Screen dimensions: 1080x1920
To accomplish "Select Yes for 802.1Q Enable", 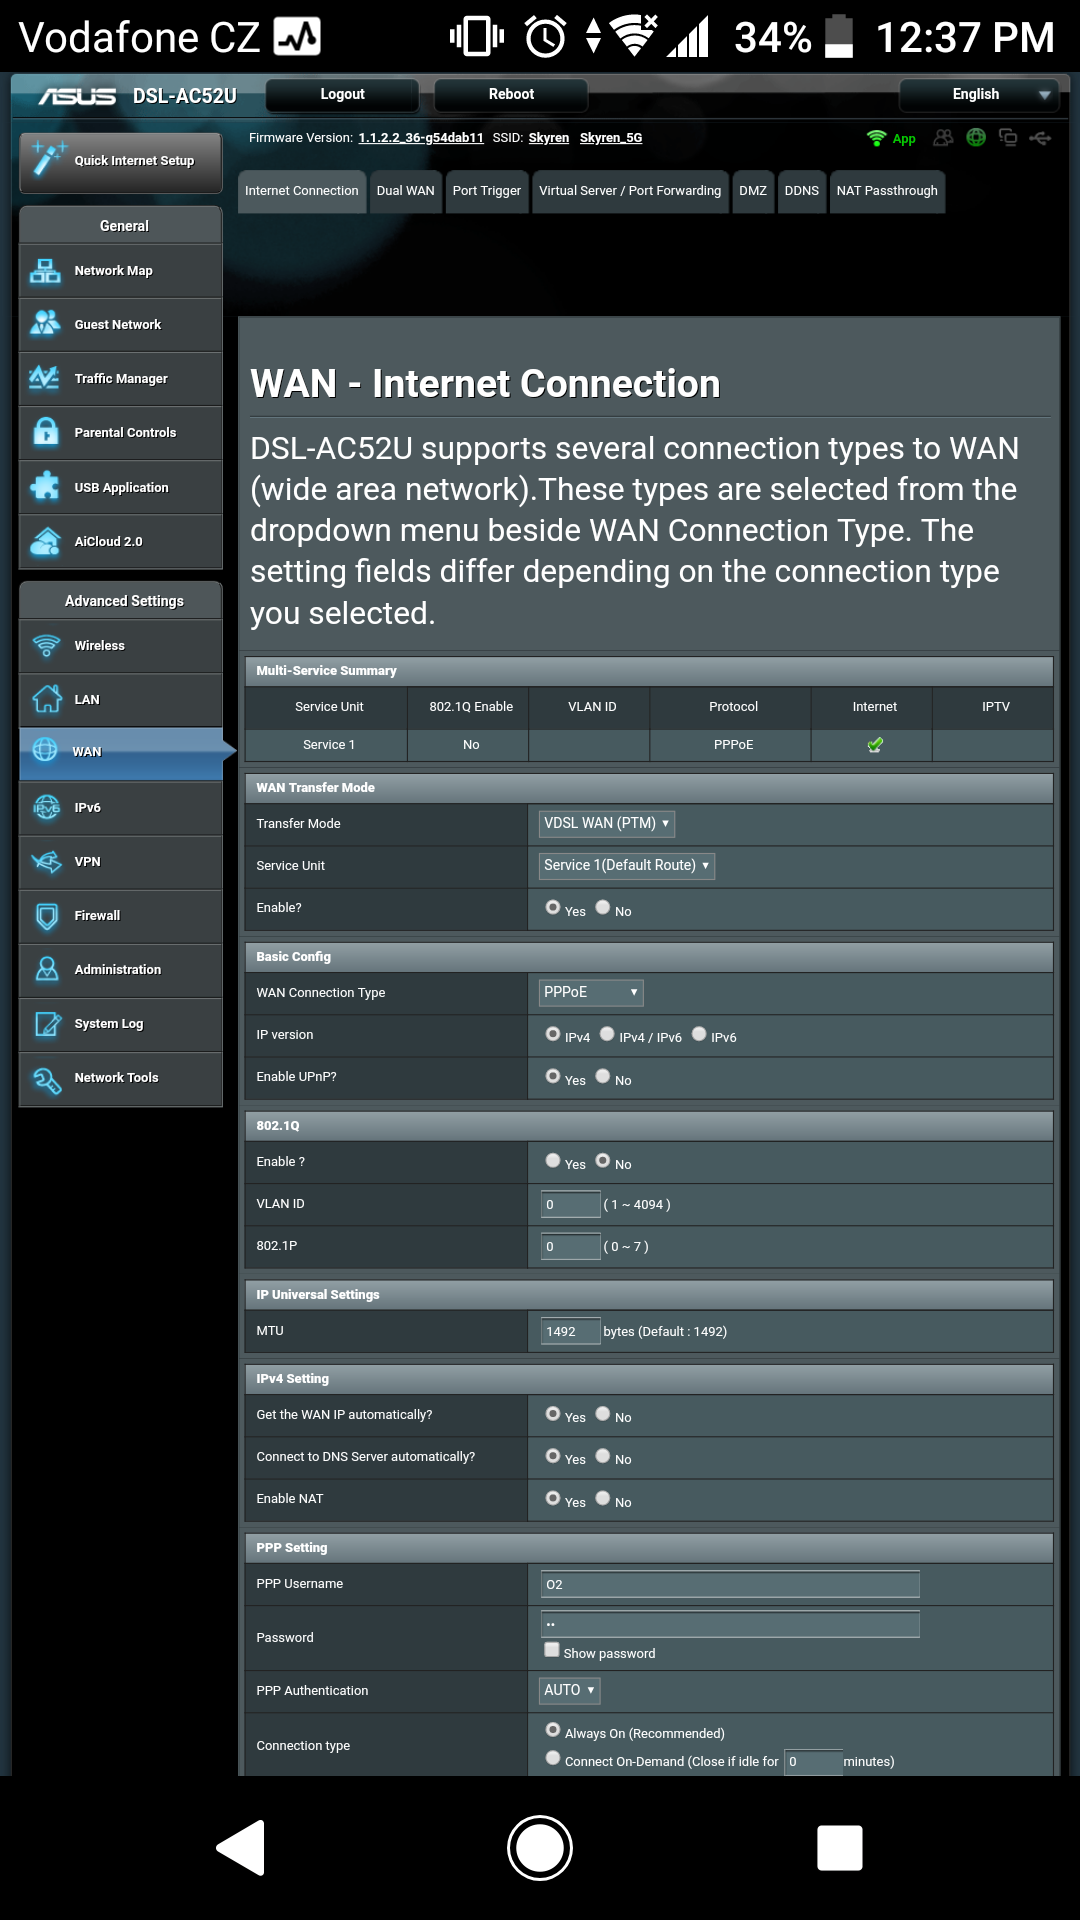I will pos(553,1161).
